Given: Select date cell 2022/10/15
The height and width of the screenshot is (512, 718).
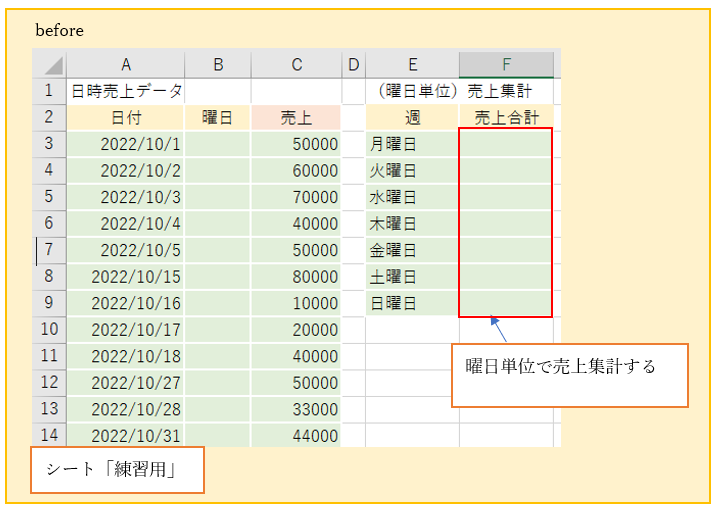Looking at the screenshot, I should (126, 276).
